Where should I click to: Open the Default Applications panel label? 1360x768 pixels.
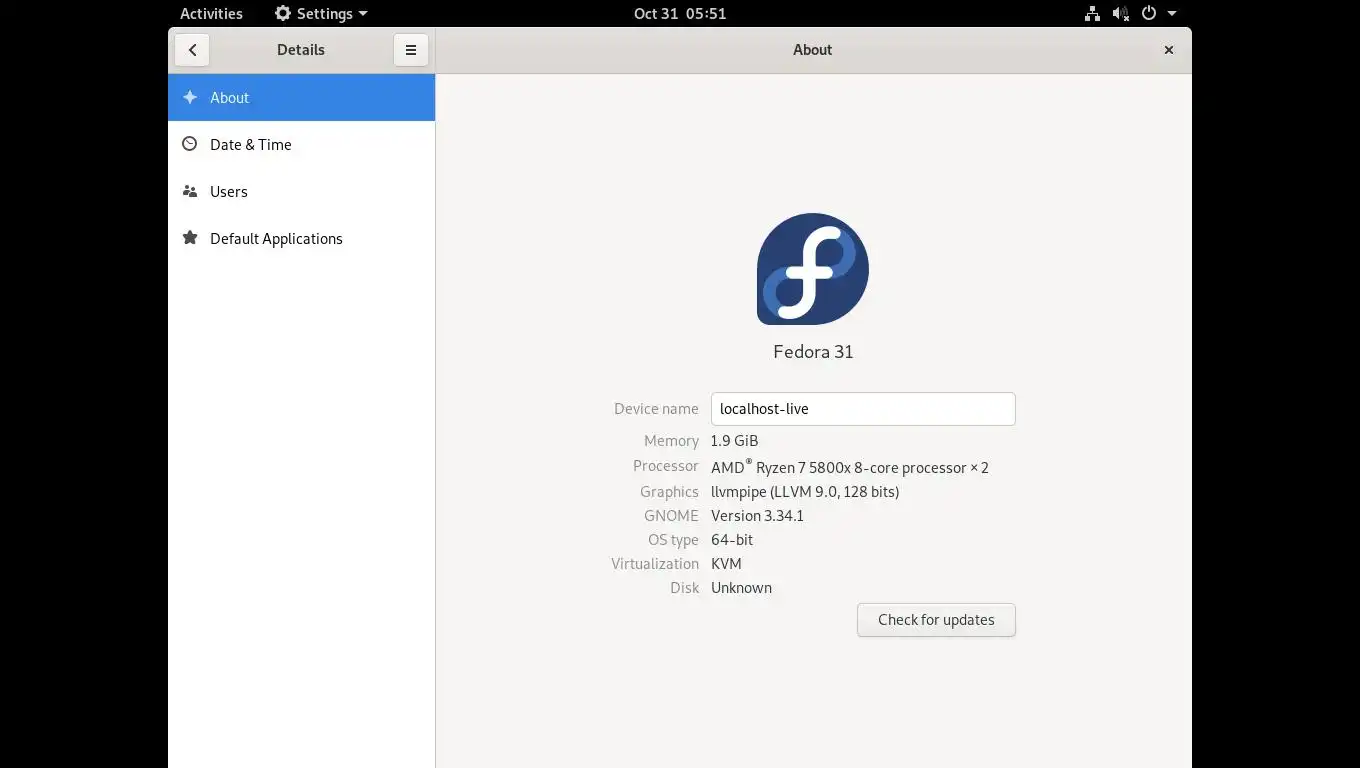[x=276, y=238]
